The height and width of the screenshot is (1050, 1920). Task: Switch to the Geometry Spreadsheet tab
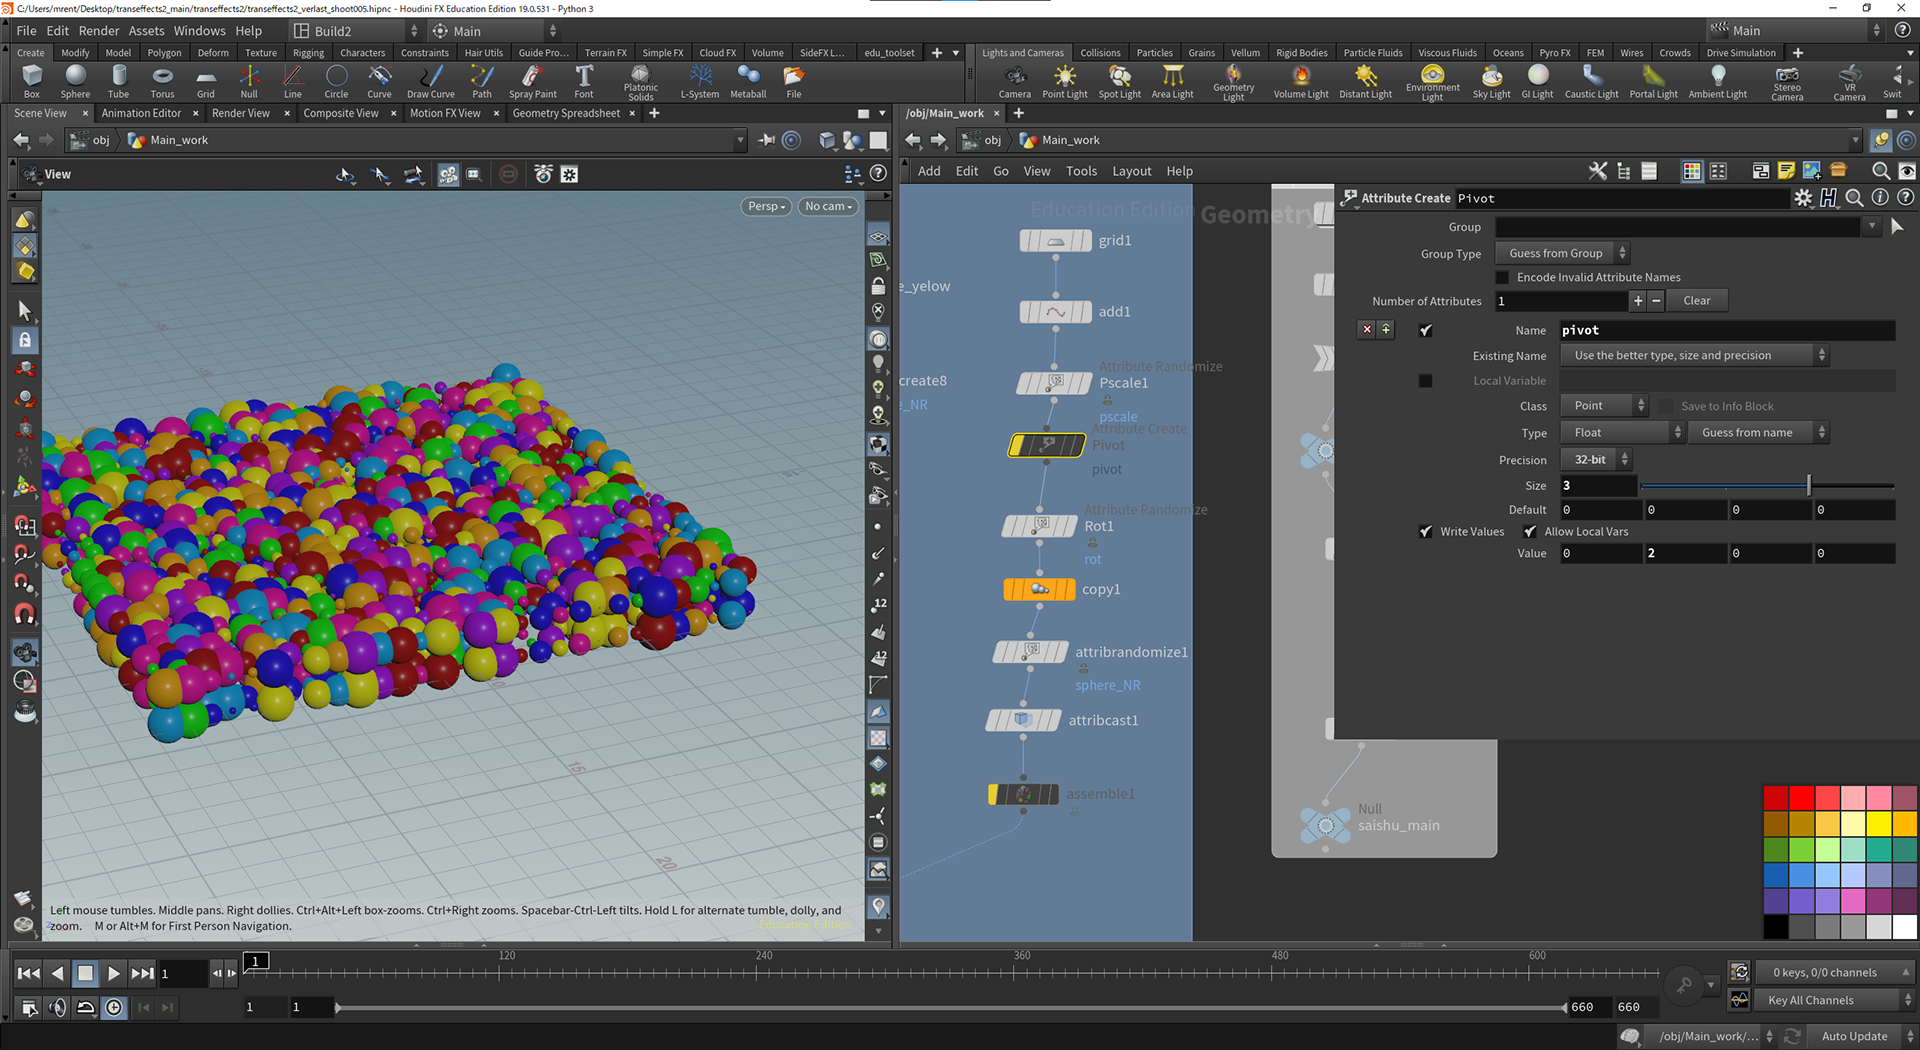pos(566,113)
